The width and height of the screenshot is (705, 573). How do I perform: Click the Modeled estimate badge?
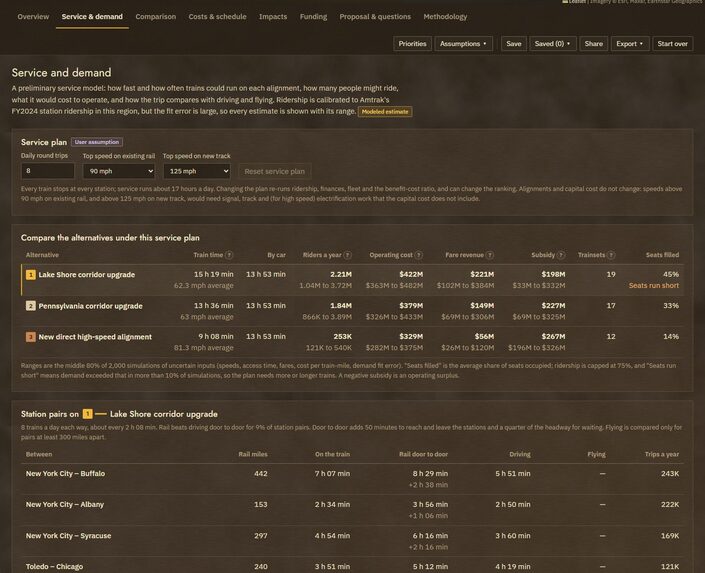[x=385, y=112]
